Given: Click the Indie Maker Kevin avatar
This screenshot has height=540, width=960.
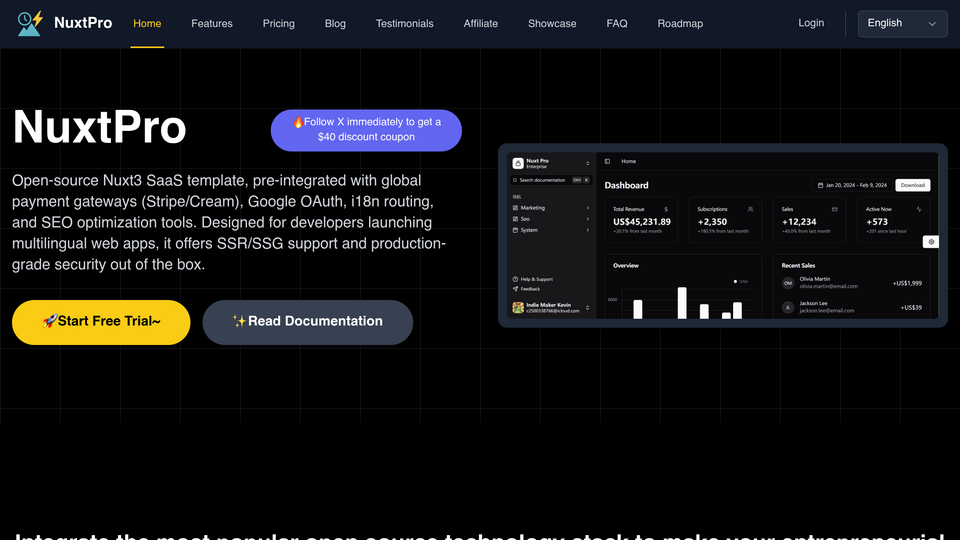Looking at the screenshot, I should click(x=518, y=307).
